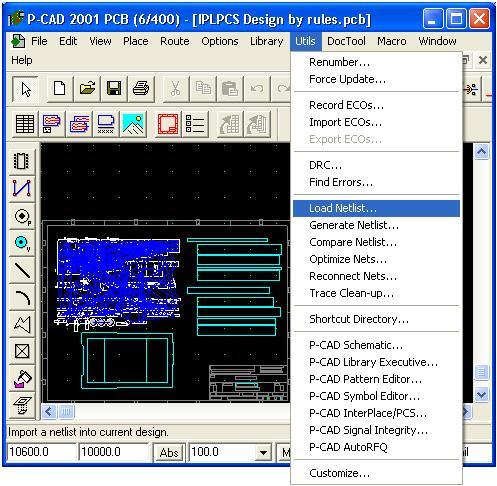The height and width of the screenshot is (486, 497).
Task: Select the Place Polygon tool
Action: [22, 324]
